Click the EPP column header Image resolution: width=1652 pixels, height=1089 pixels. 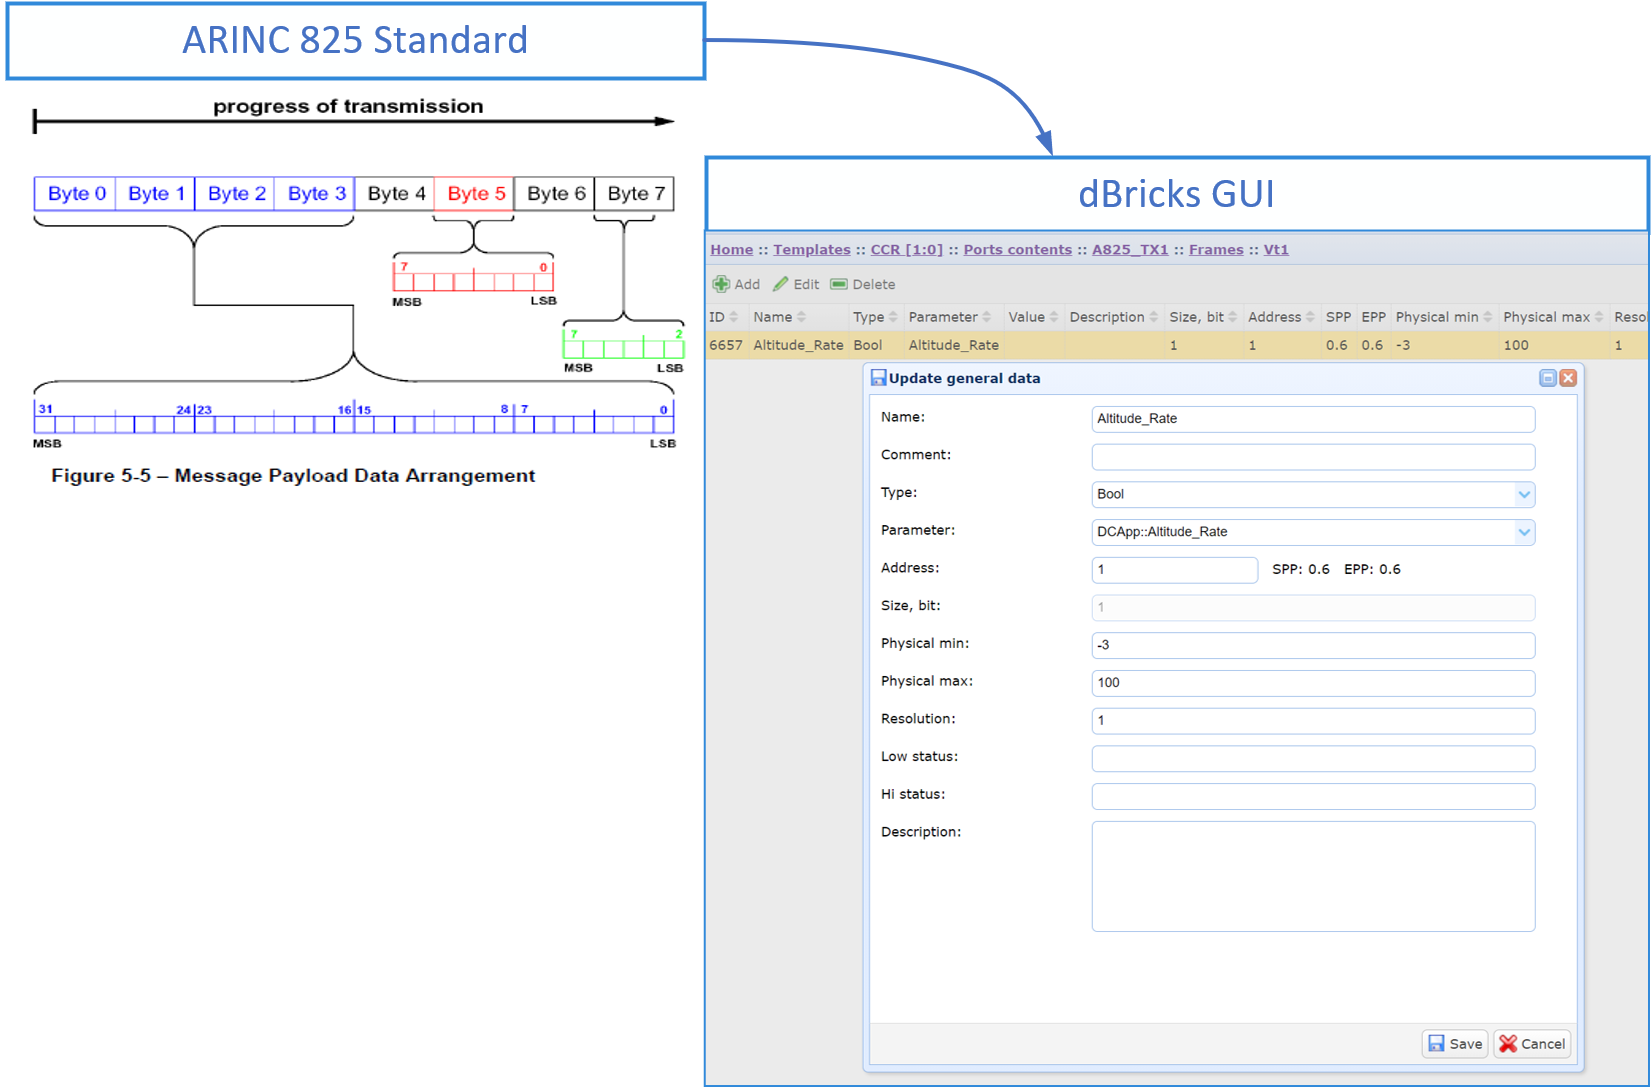tap(1373, 317)
